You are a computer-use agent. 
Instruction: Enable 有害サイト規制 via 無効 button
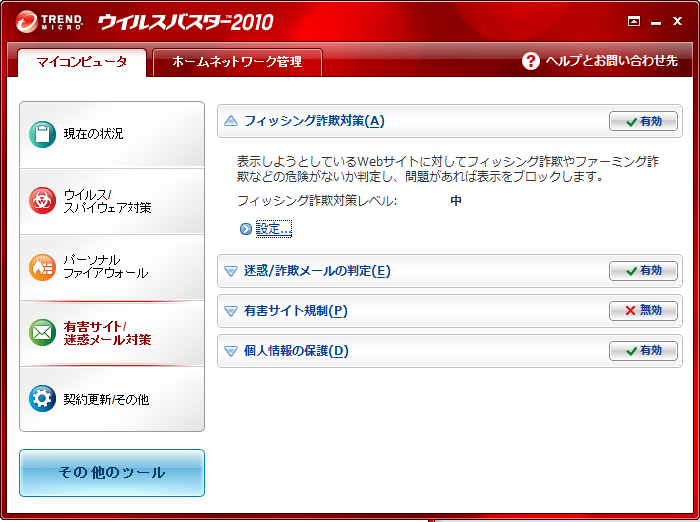click(x=643, y=310)
